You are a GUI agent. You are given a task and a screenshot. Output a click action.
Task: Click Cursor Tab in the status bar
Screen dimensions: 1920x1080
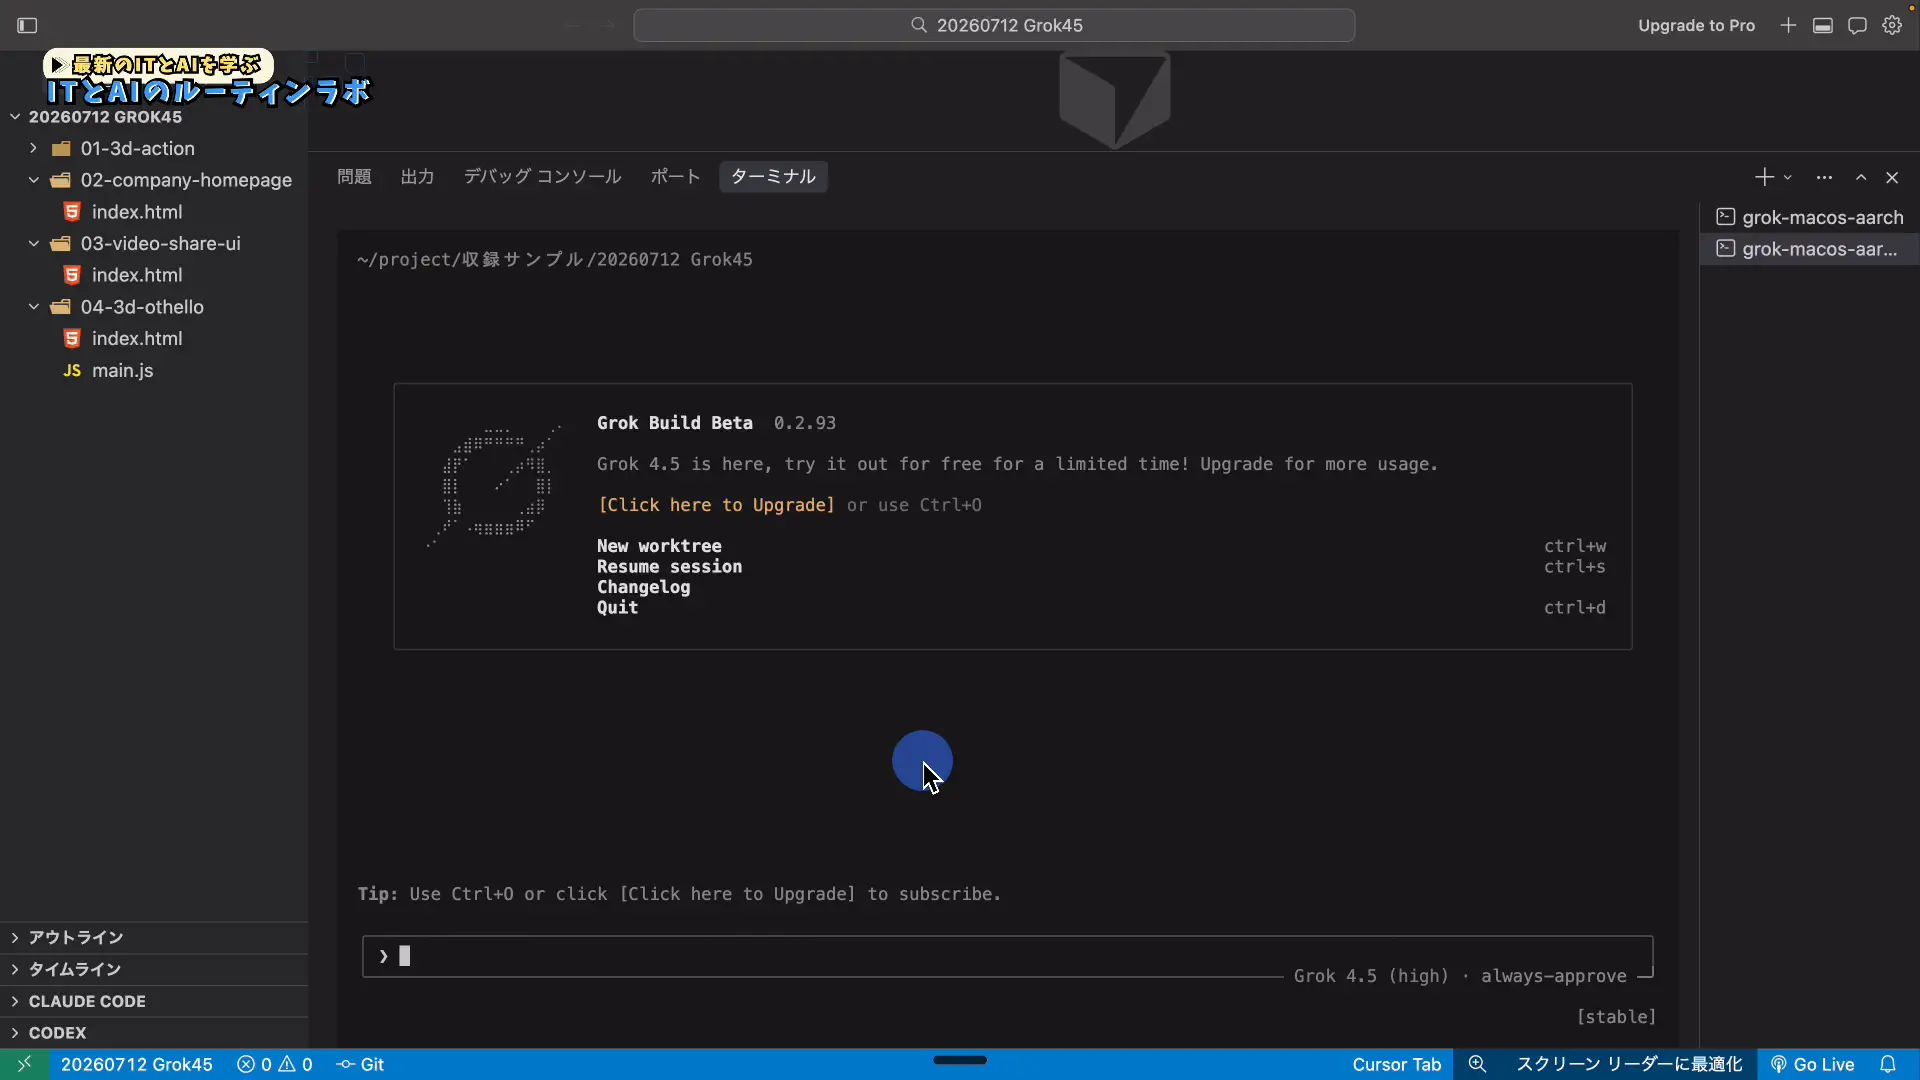click(1396, 1064)
